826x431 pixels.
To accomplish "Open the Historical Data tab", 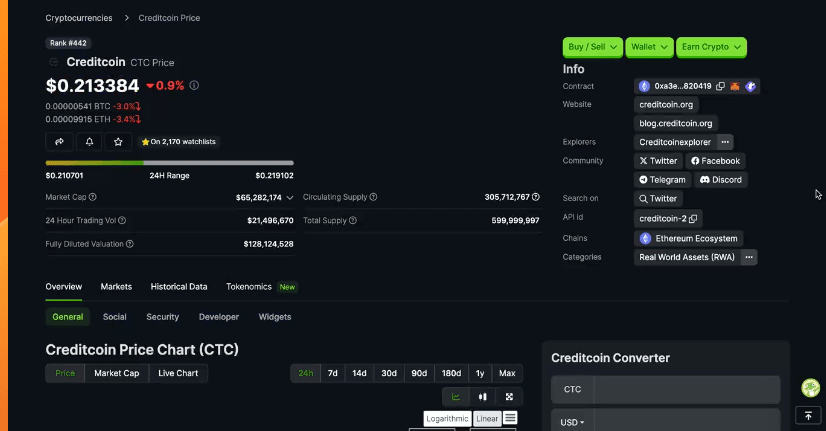I will [x=179, y=287].
